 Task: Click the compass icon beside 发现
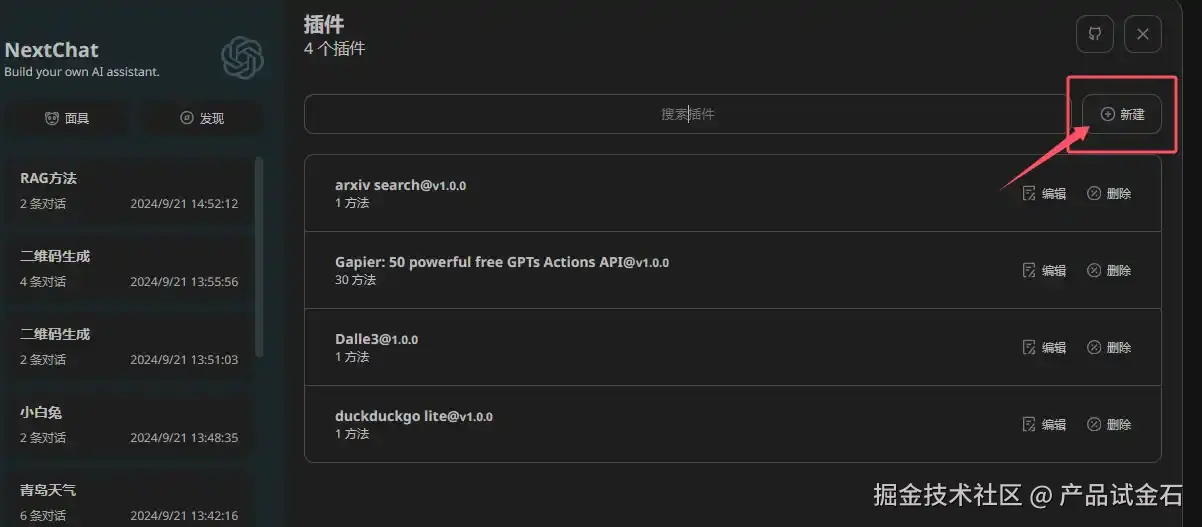187,118
